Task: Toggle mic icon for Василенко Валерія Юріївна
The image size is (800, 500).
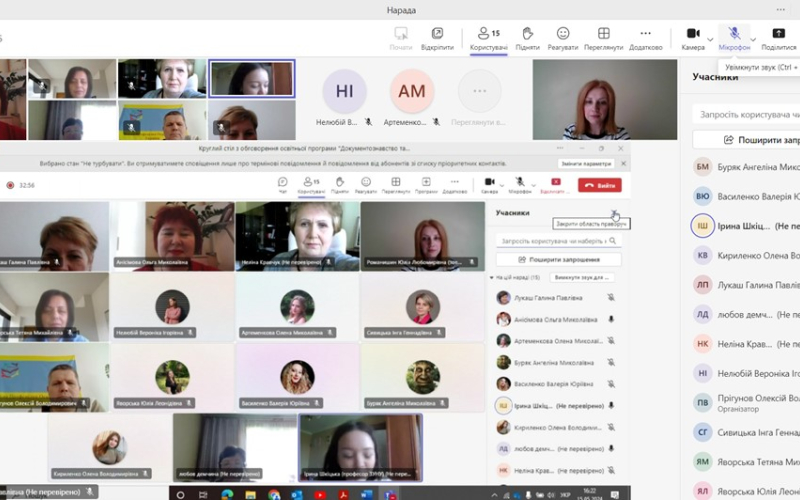Action: (611, 384)
